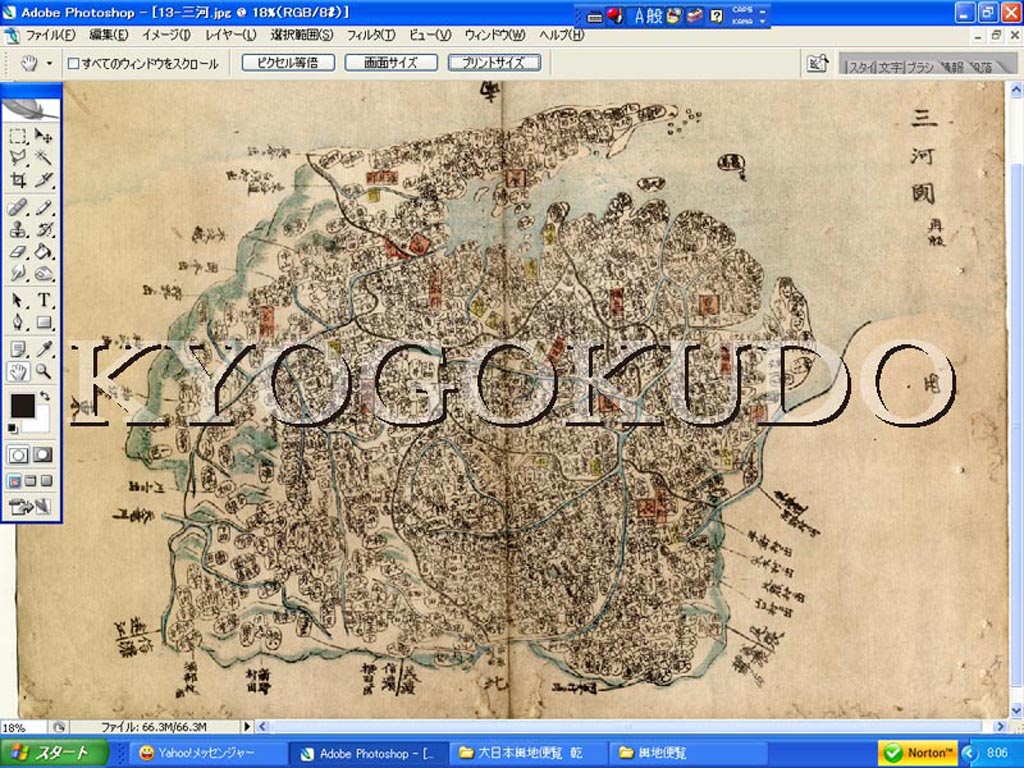Select the Paint Bucket tool
This screenshot has height=768, width=1024.
point(44,251)
